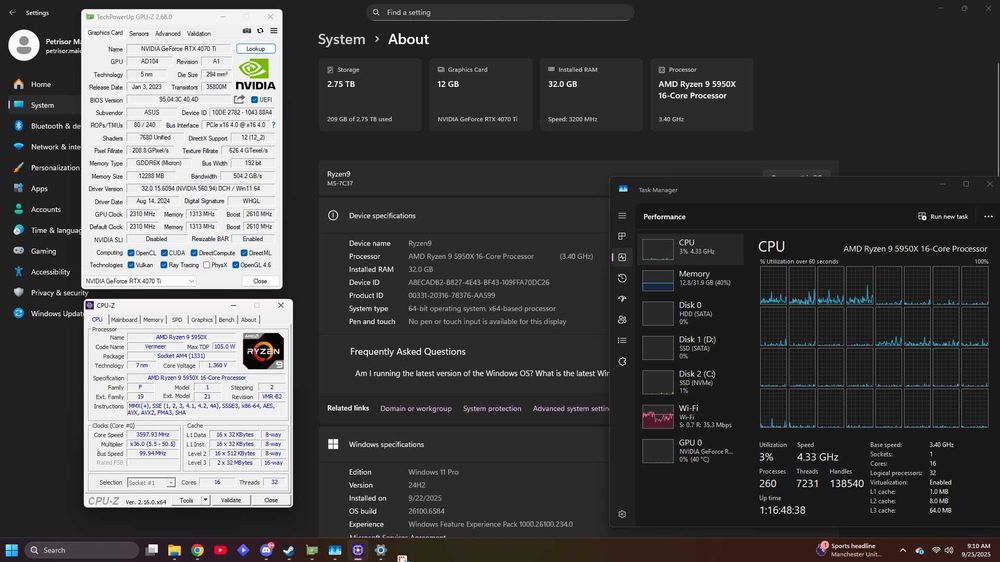
Task: Click System breadcrumb in Settings
Action: tap(341, 39)
